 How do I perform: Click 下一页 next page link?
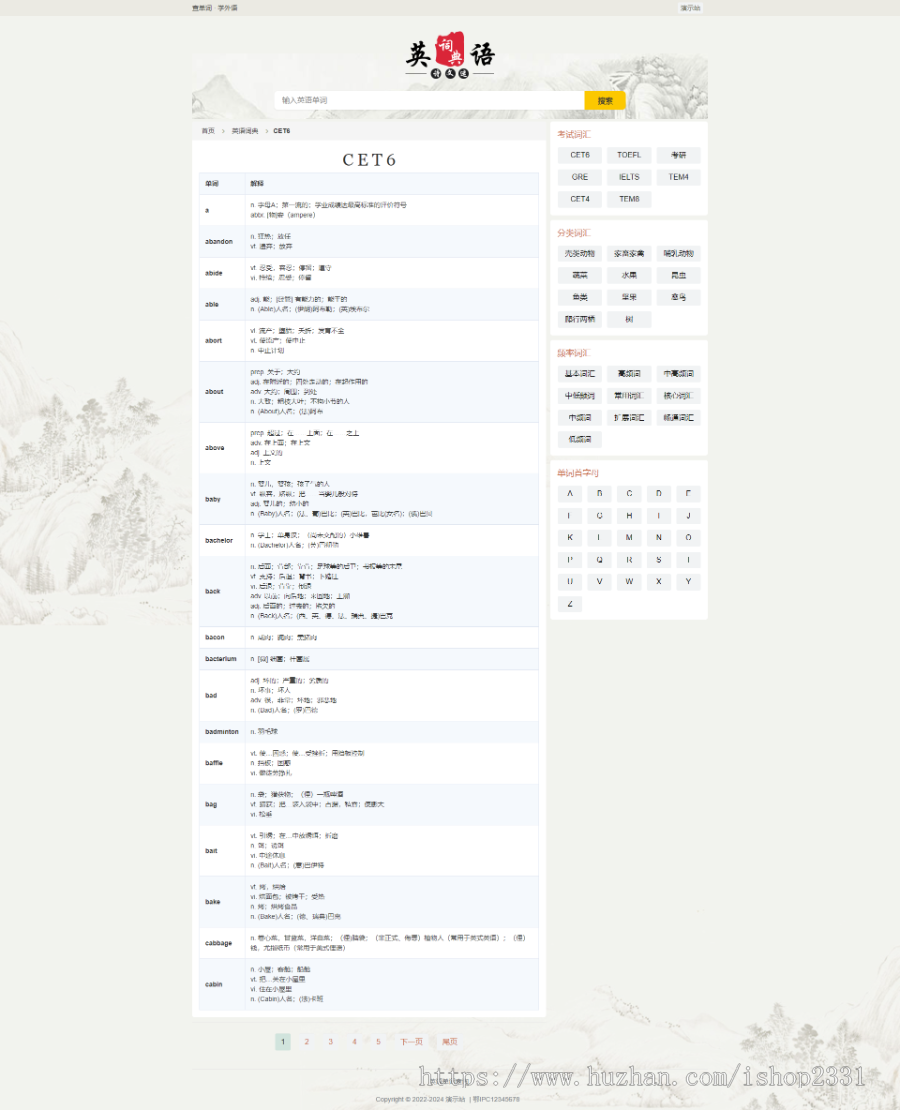click(411, 1042)
